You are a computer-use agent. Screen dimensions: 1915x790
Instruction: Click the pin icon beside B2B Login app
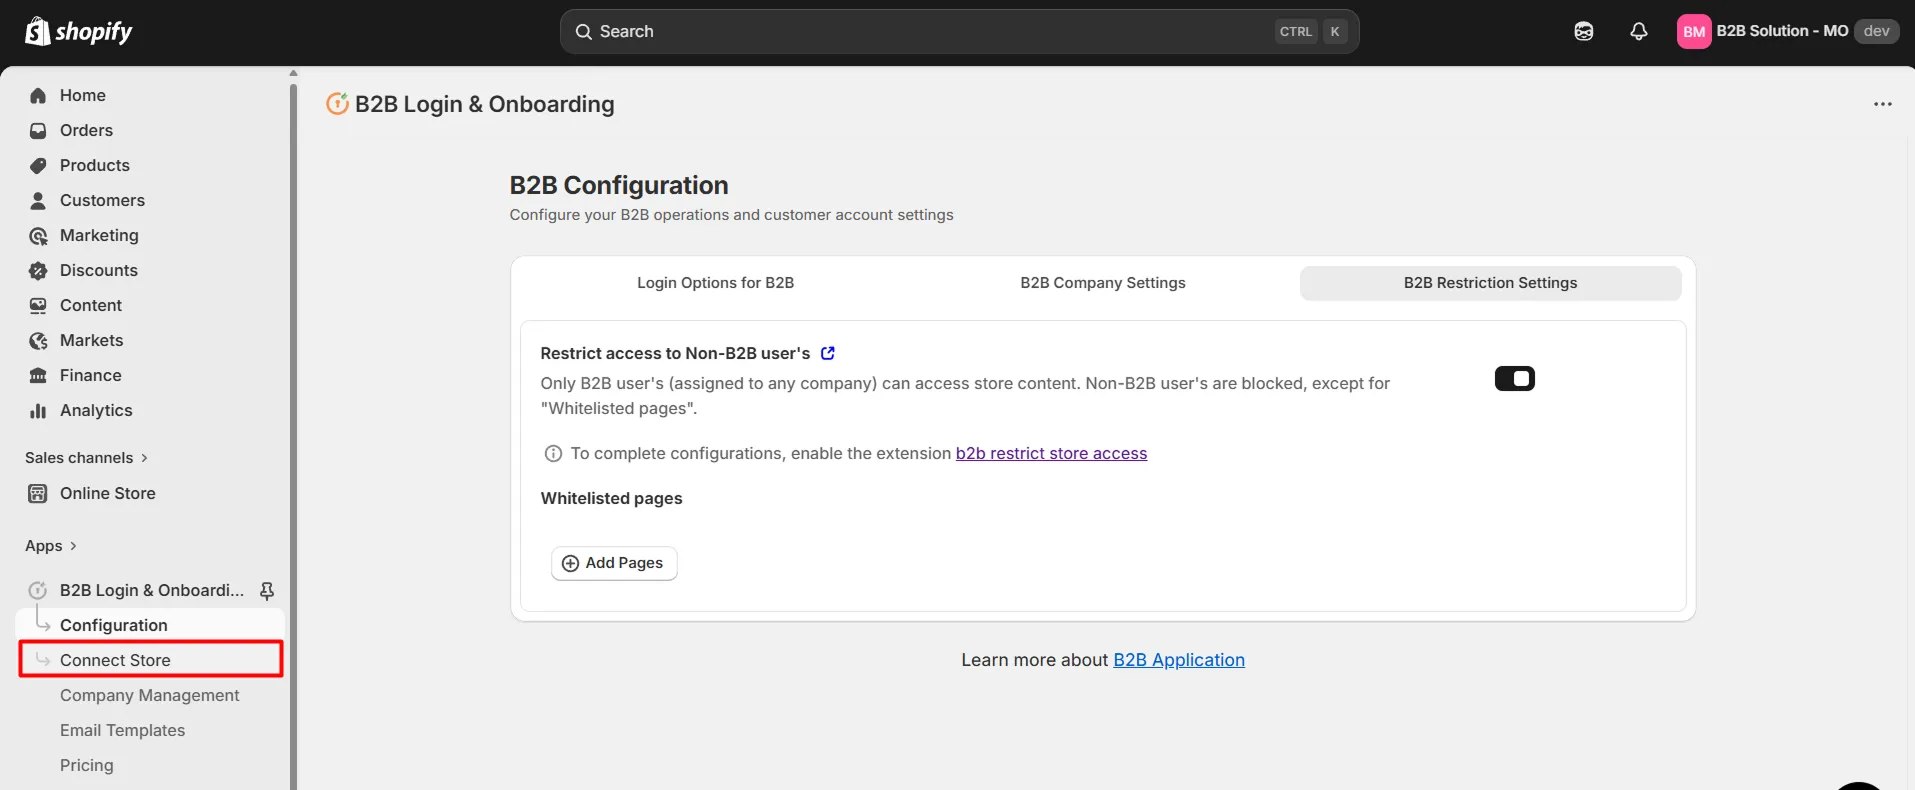coord(267,591)
